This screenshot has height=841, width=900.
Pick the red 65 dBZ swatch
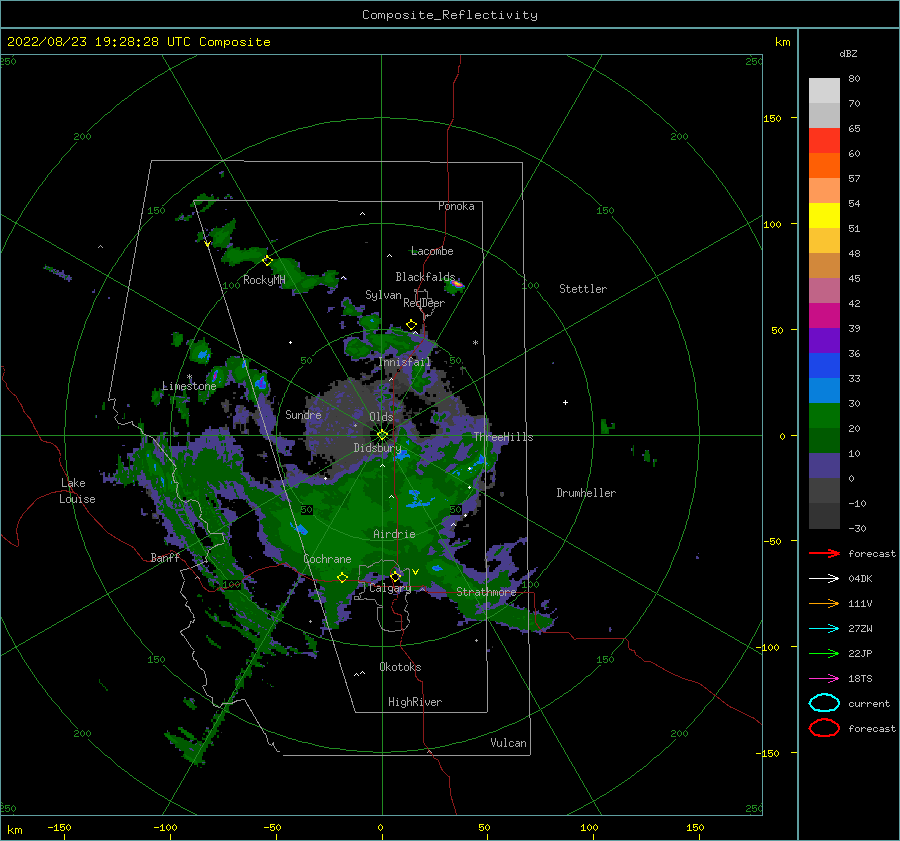pyautogui.click(x=824, y=141)
